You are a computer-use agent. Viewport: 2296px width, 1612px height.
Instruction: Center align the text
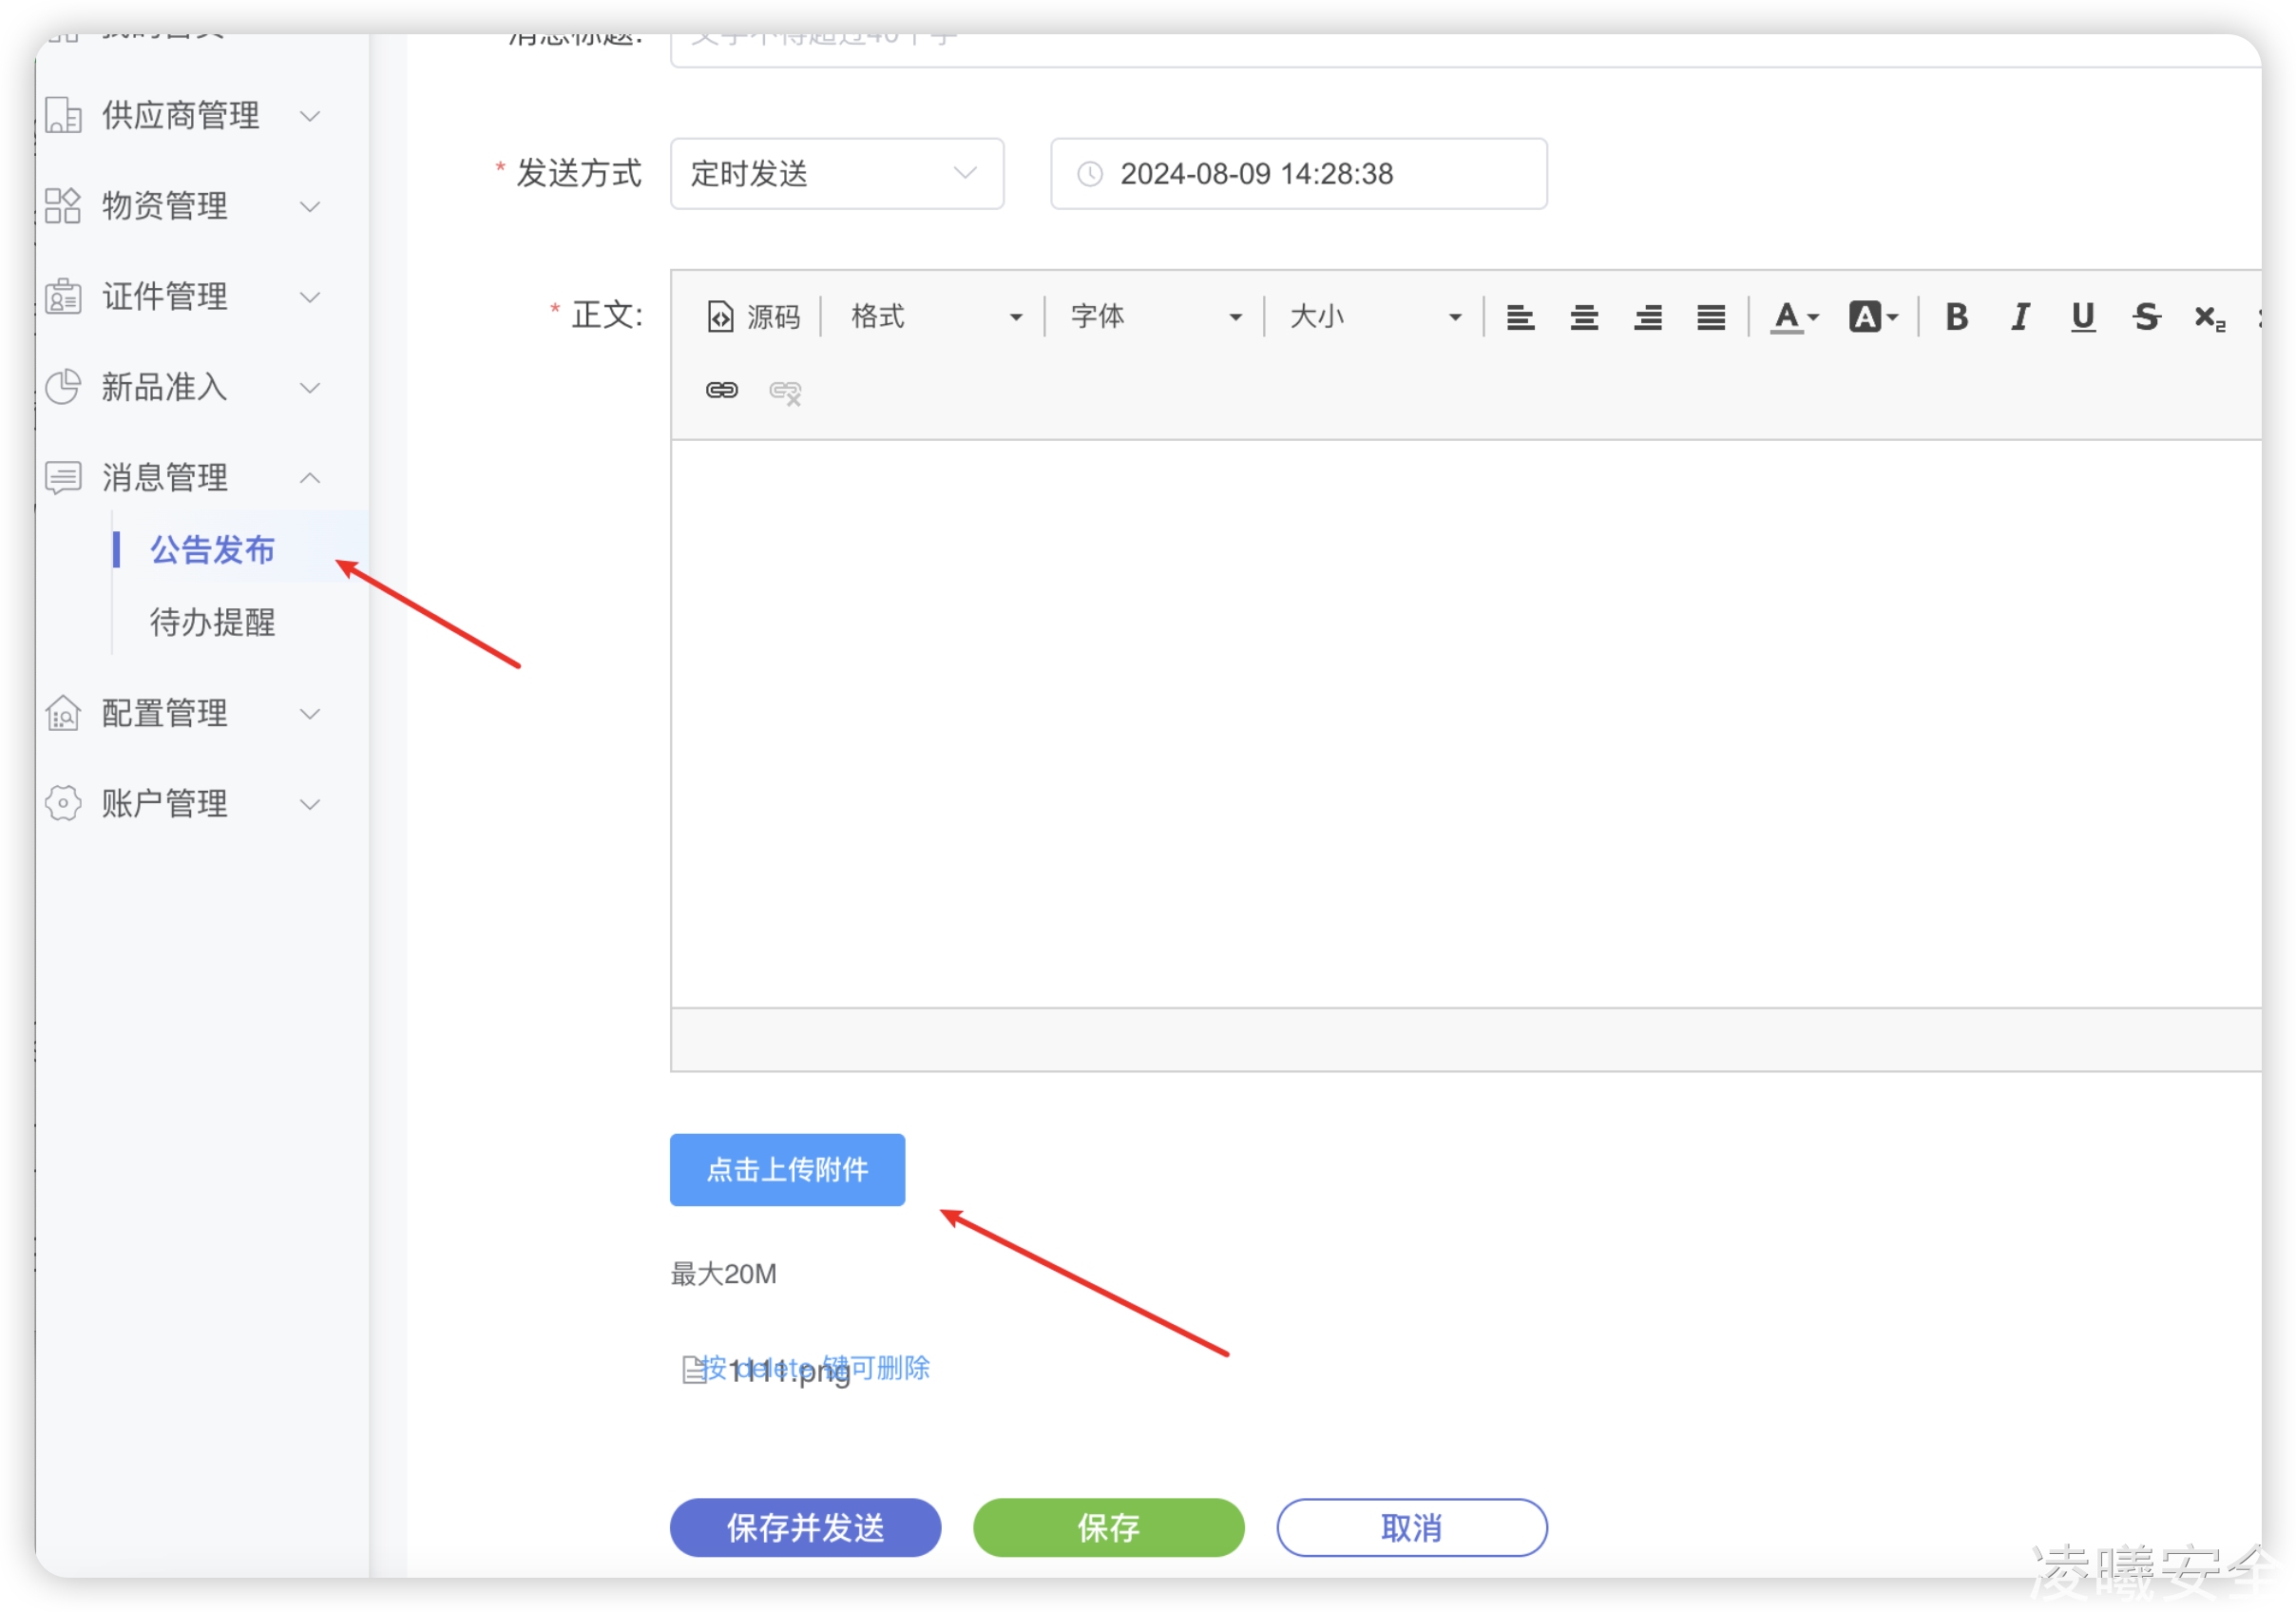(1583, 318)
